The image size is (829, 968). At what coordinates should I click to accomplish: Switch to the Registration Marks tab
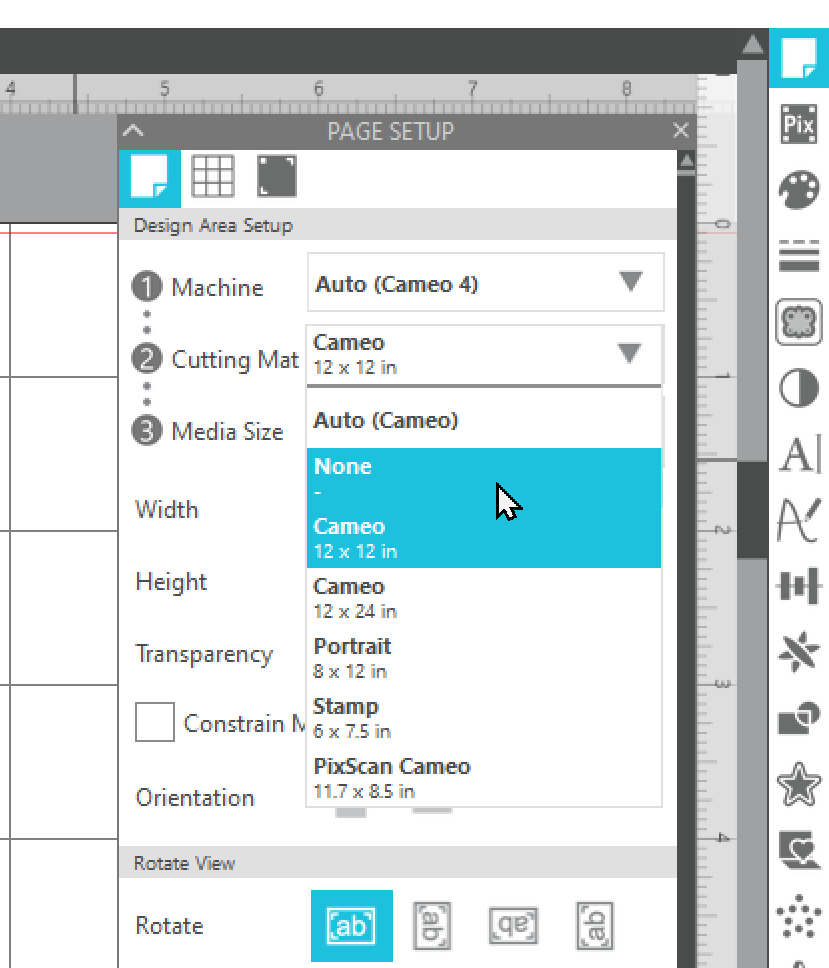tap(277, 177)
